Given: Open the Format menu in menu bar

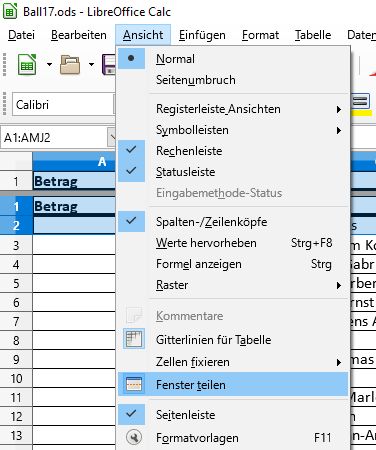Looking at the screenshot, I should coord(260,35).
